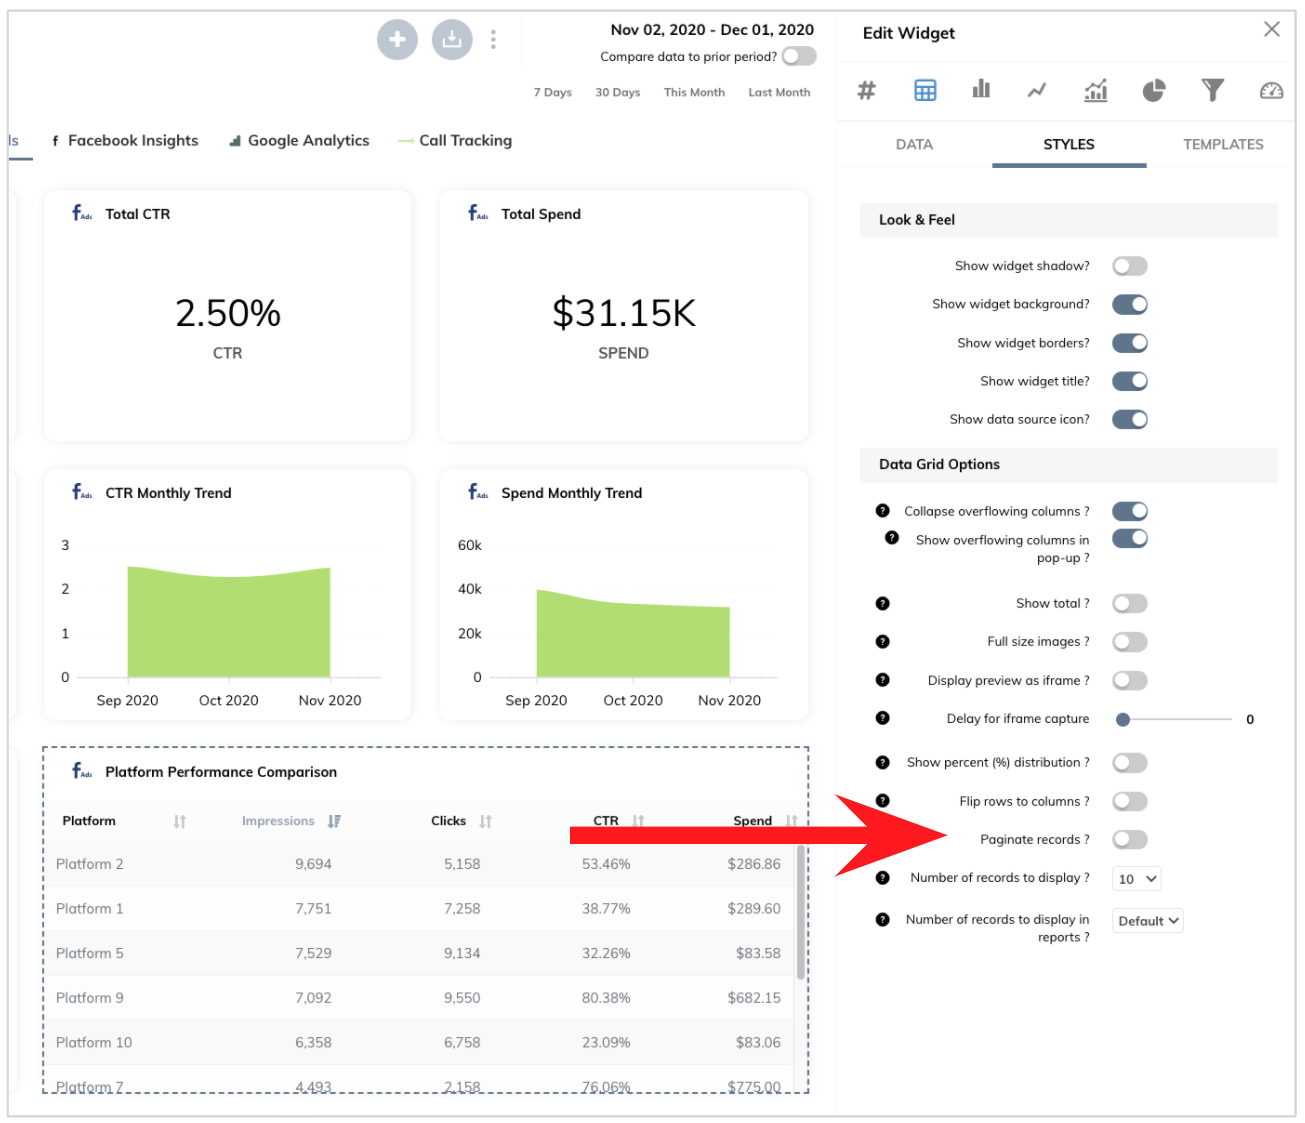This screenshot has height=1123, width=1305.
Task: Click the $31.15K Total Spend value
Action: [624, 313]
